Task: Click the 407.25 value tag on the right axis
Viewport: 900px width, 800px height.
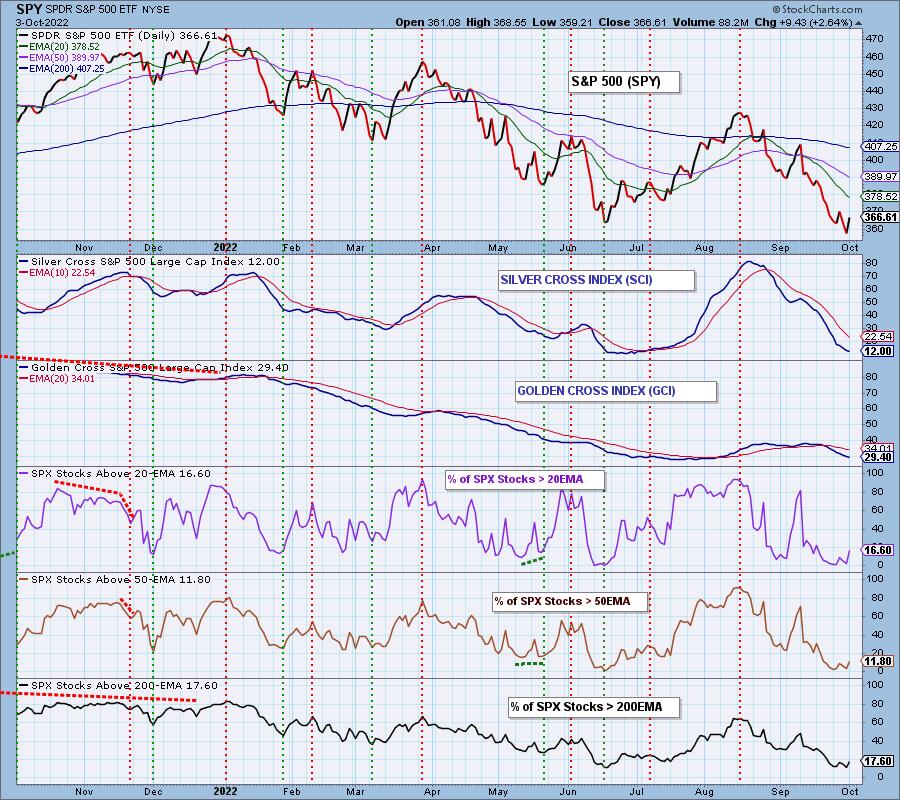Action: click(879, 147)
